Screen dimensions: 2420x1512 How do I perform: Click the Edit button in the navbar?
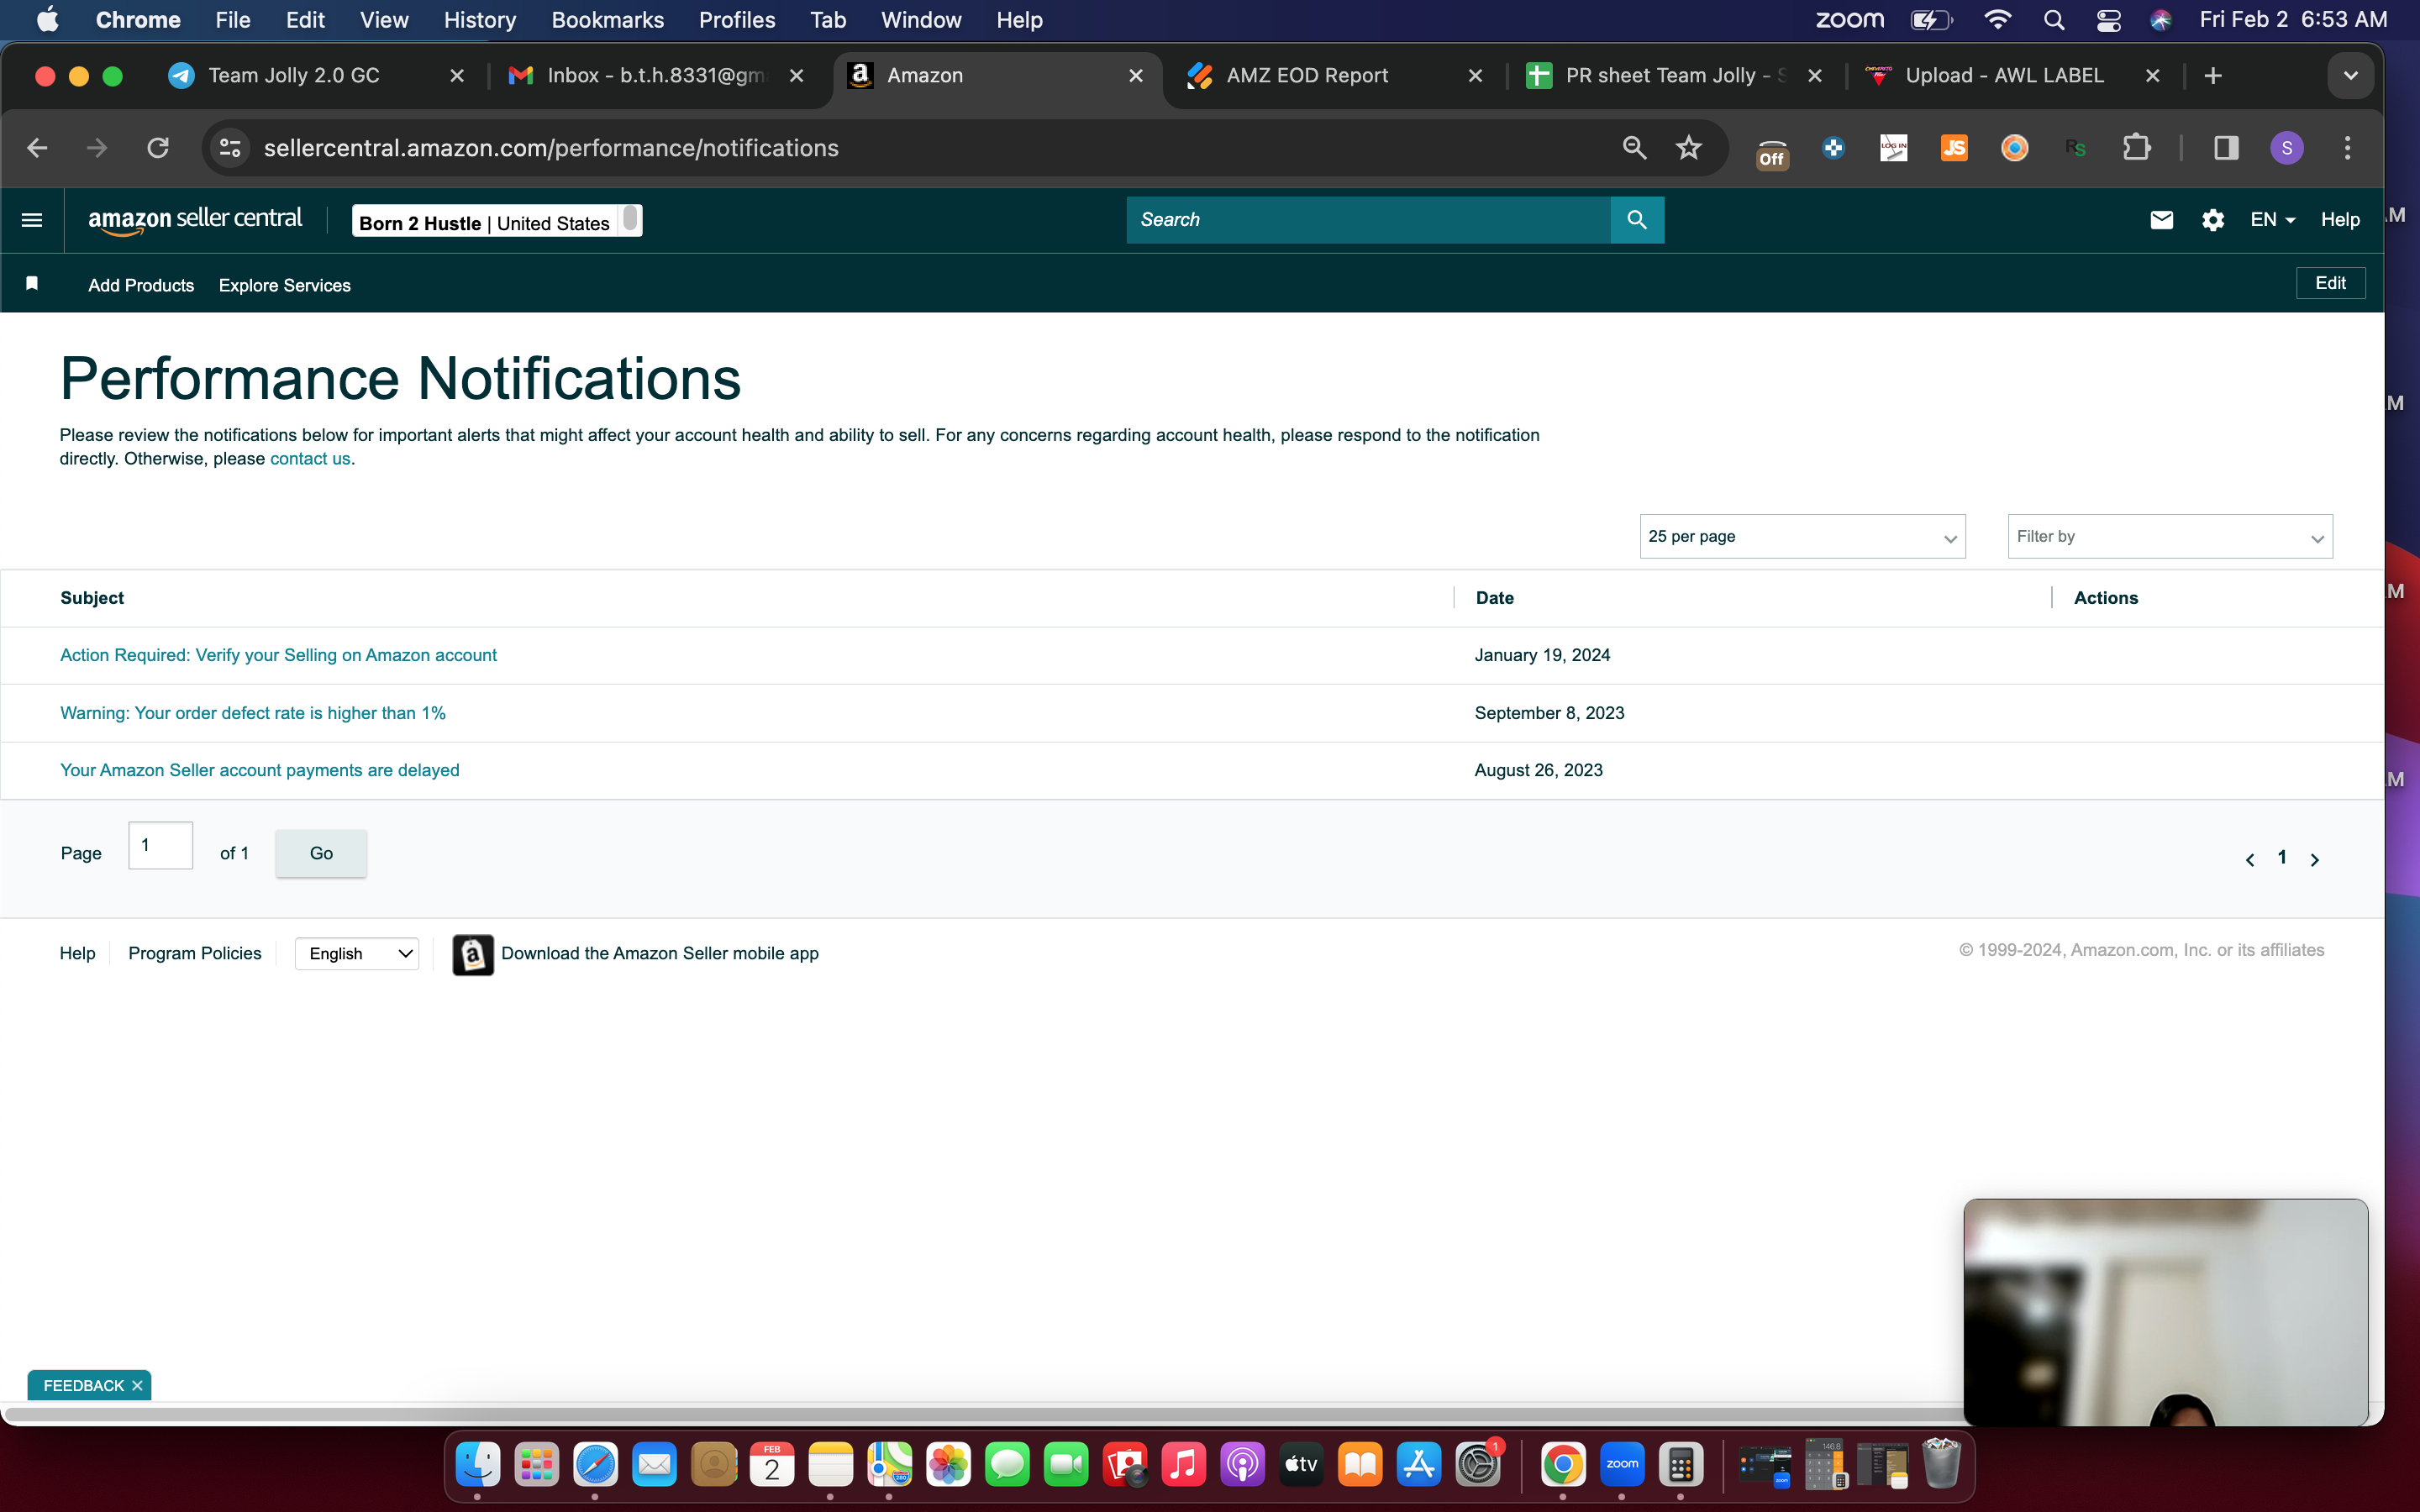point(2330,283)
